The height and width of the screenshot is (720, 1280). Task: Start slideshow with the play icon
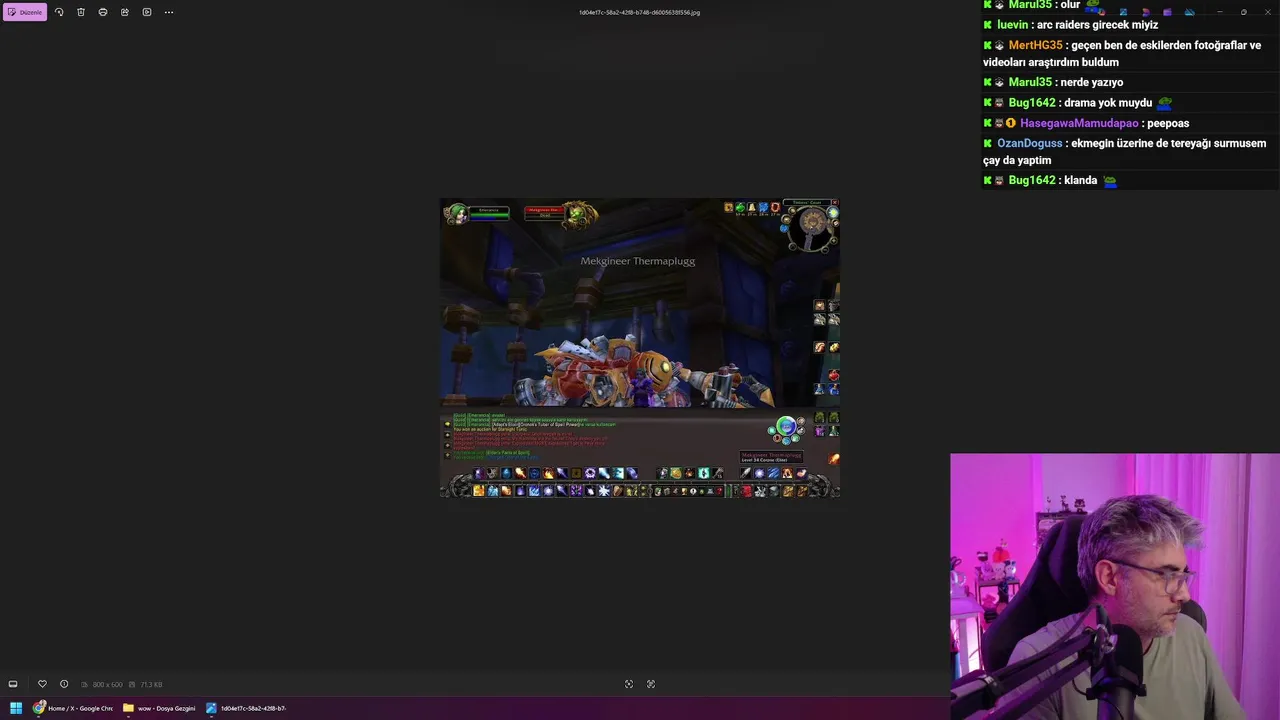point(147,12)
